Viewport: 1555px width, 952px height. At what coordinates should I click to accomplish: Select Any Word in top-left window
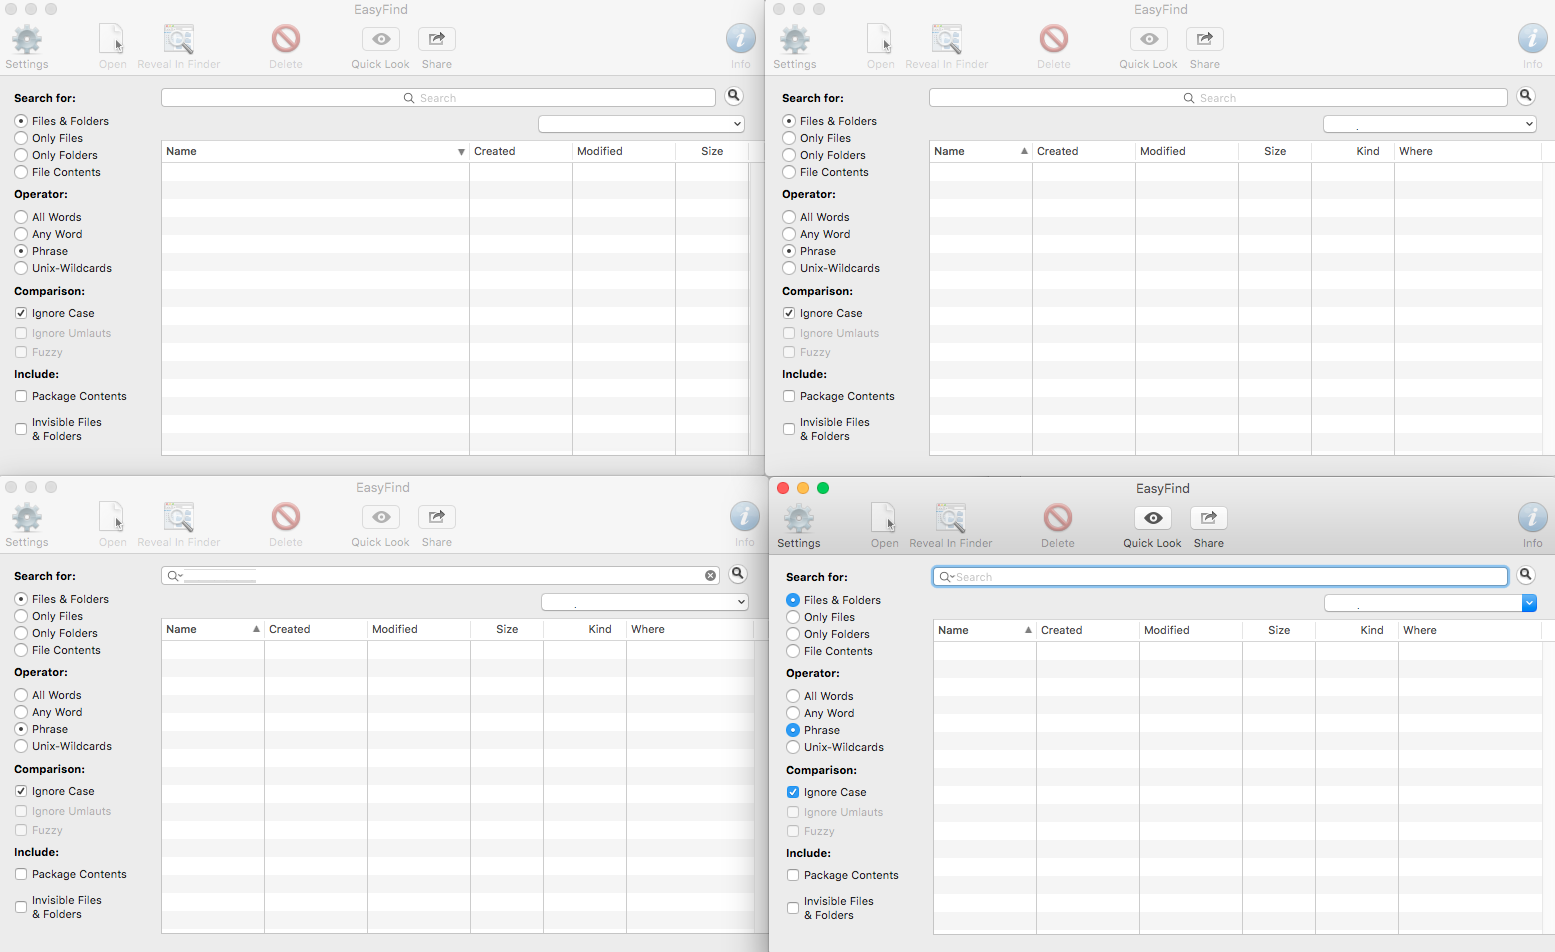point(21,234)
